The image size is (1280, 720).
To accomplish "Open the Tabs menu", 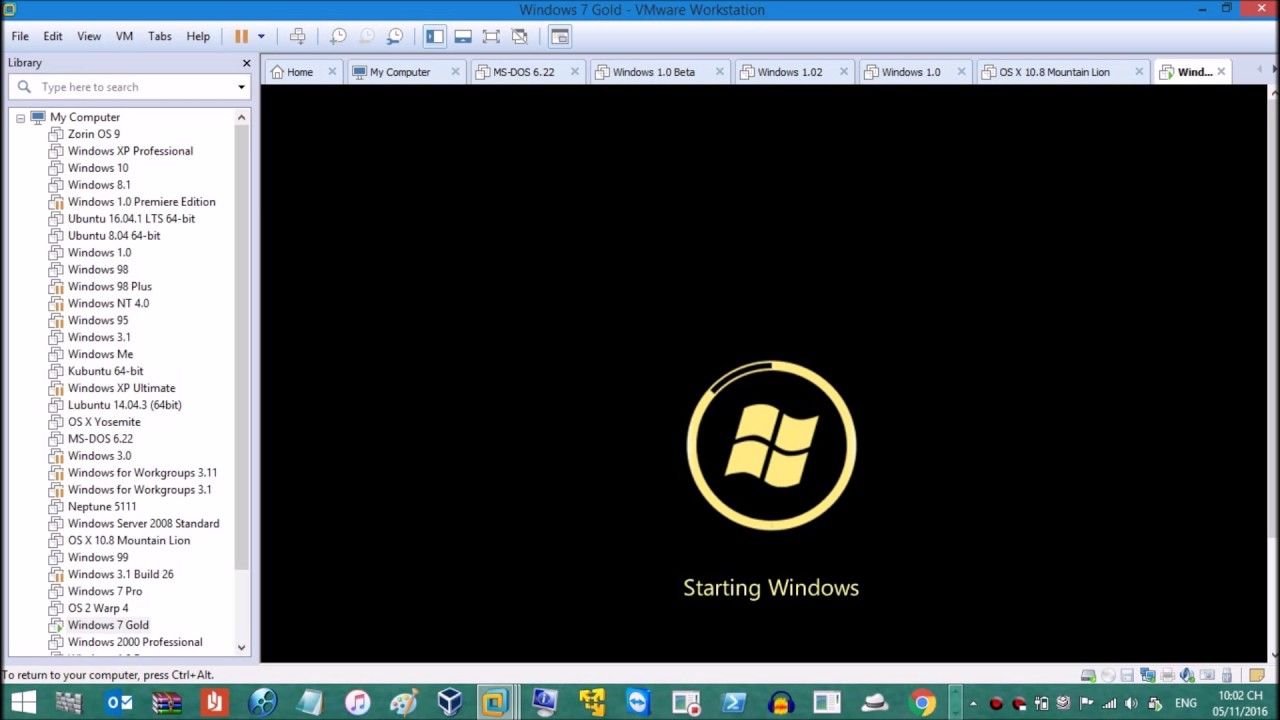I will click(x=160, y=36).
